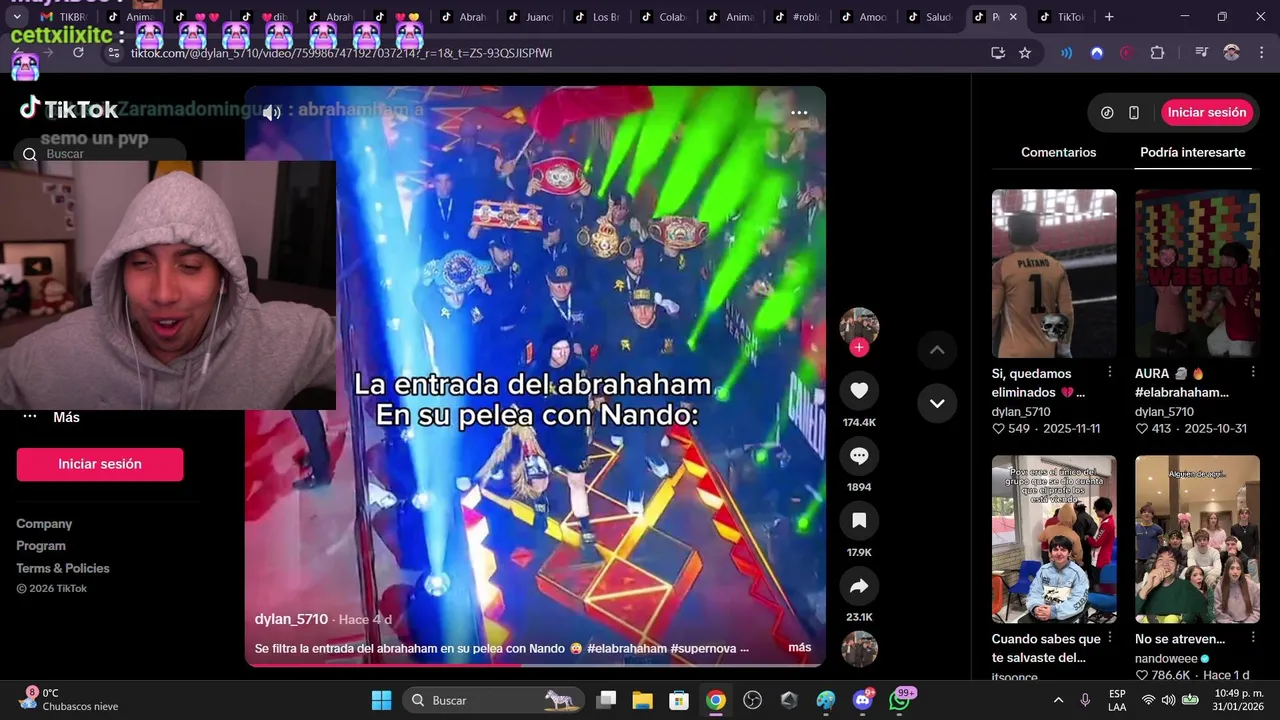
Task: Open File Explorer from taskbar
Action: pyautogui.click(x=641, y=700)
